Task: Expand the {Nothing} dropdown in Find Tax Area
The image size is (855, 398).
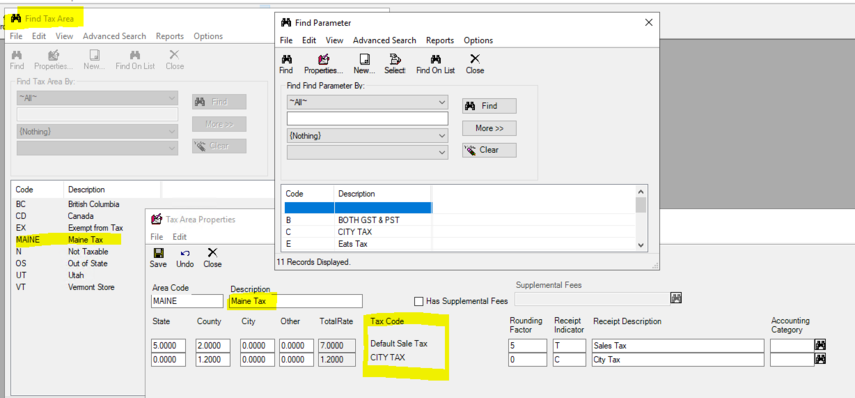Action: tap(172, 131)
